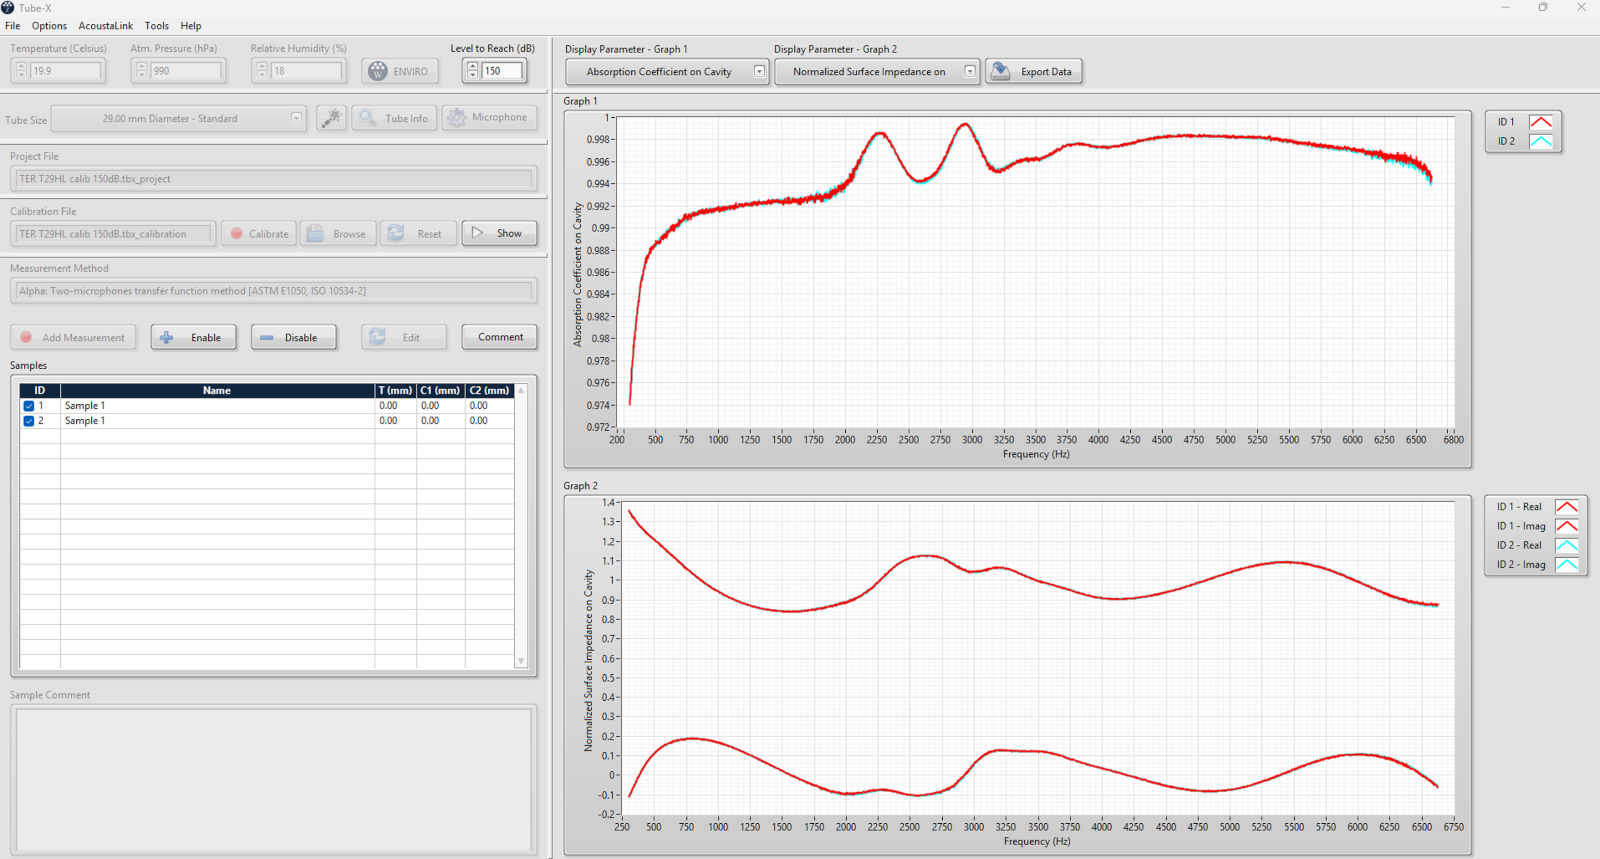Click the ID 2 - Imag swatch in Graph 2 legend
The image size is (1600, 859).
pyautogui.click(x=1567, y=565)
